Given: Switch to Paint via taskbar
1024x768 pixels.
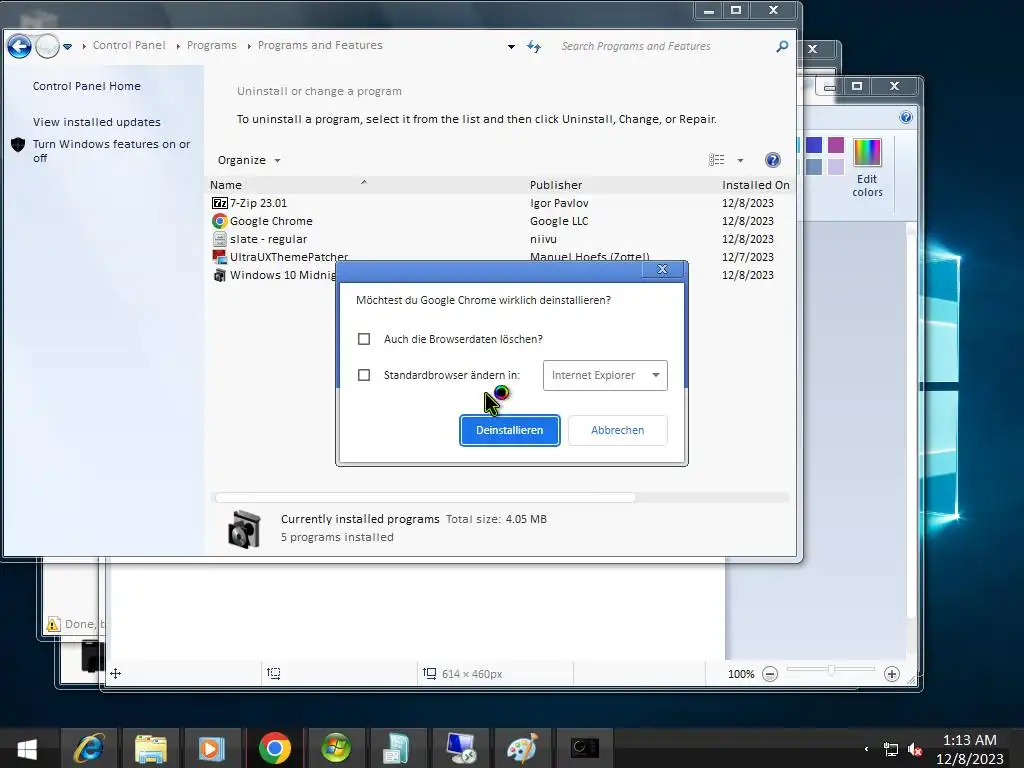Looking at the screenshot, I should click(522, 748).
